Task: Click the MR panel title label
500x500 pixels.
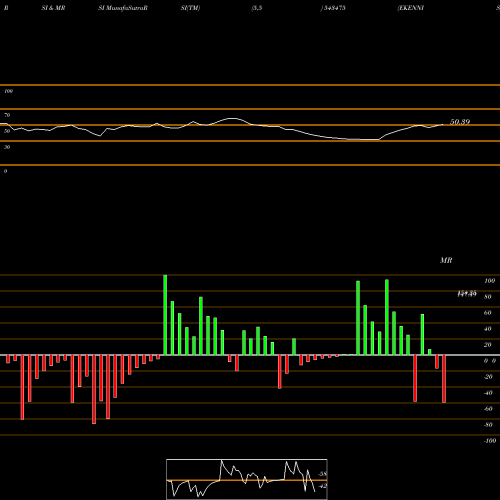Action: [446, 260]
